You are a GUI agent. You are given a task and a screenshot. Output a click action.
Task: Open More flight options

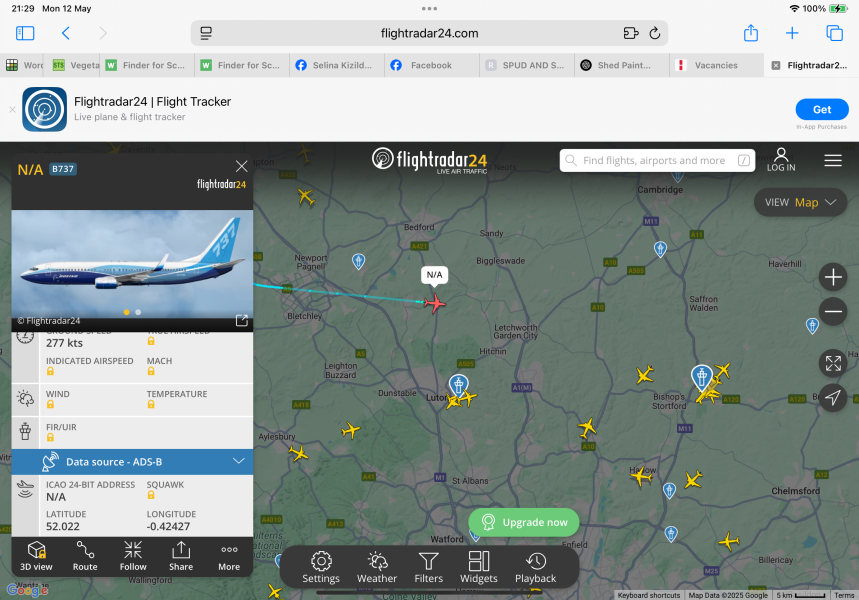229,556
